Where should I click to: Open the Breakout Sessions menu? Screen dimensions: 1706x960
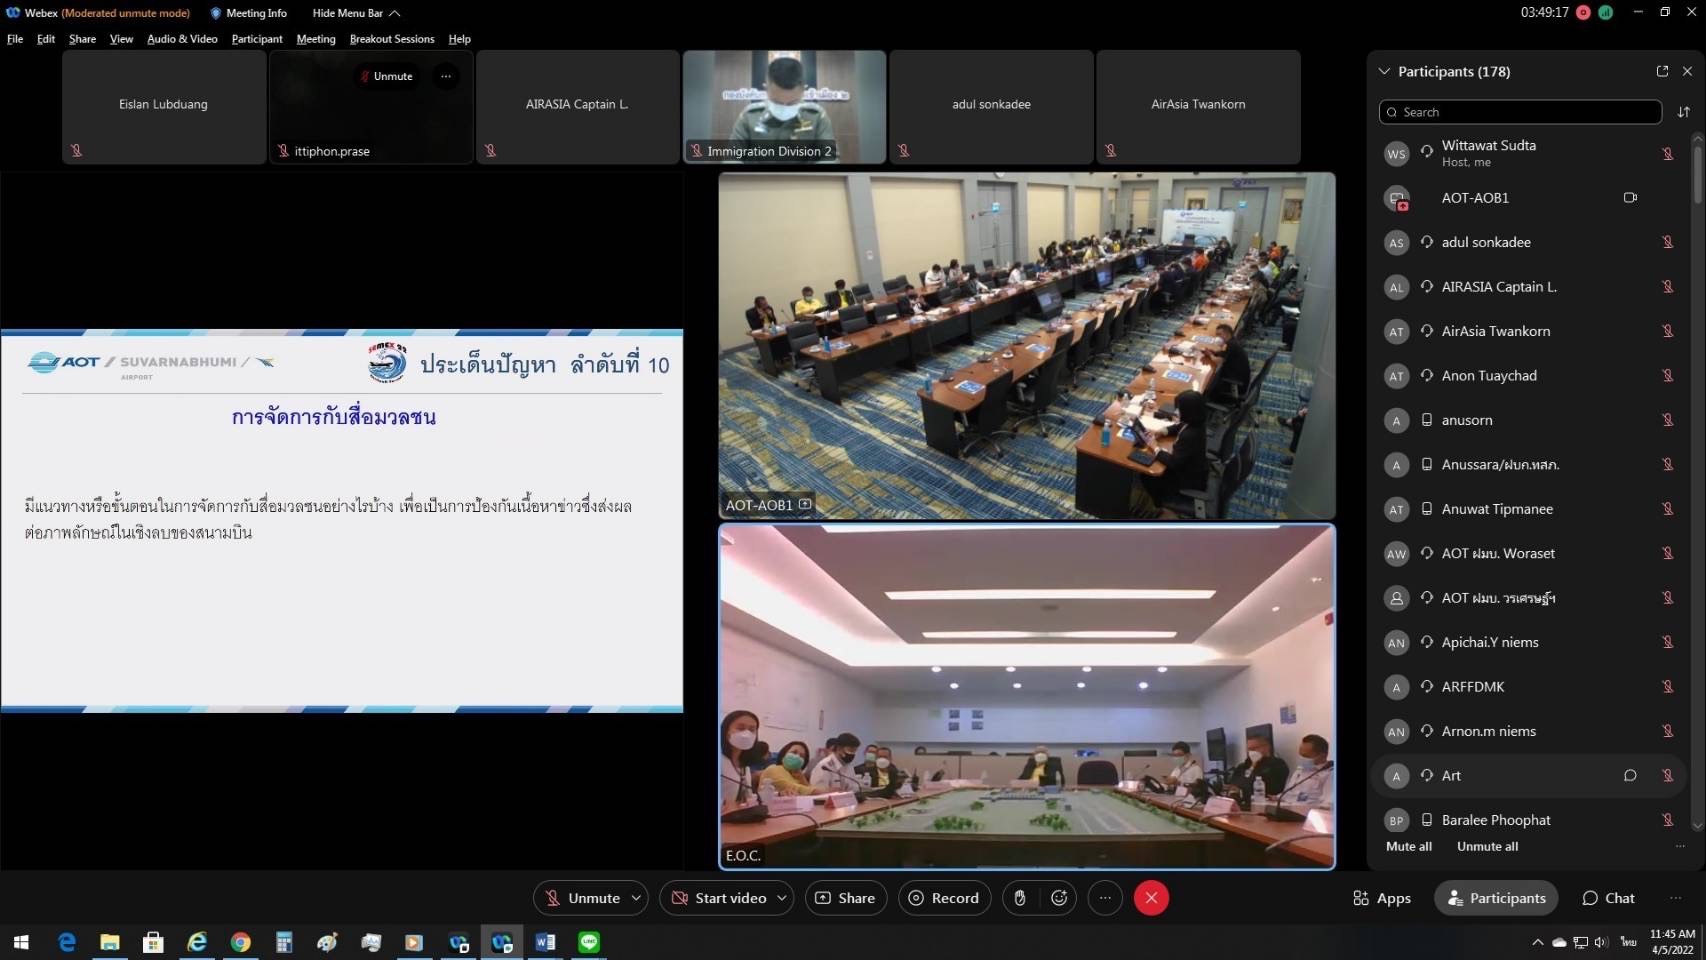tap(391, 39)
